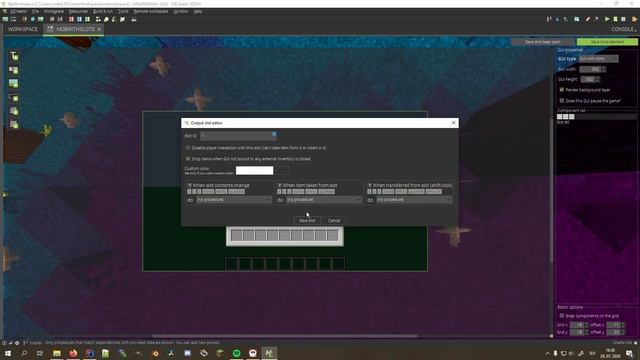
Task: Open the Build & run menu
Action: (x=103, y=11)
